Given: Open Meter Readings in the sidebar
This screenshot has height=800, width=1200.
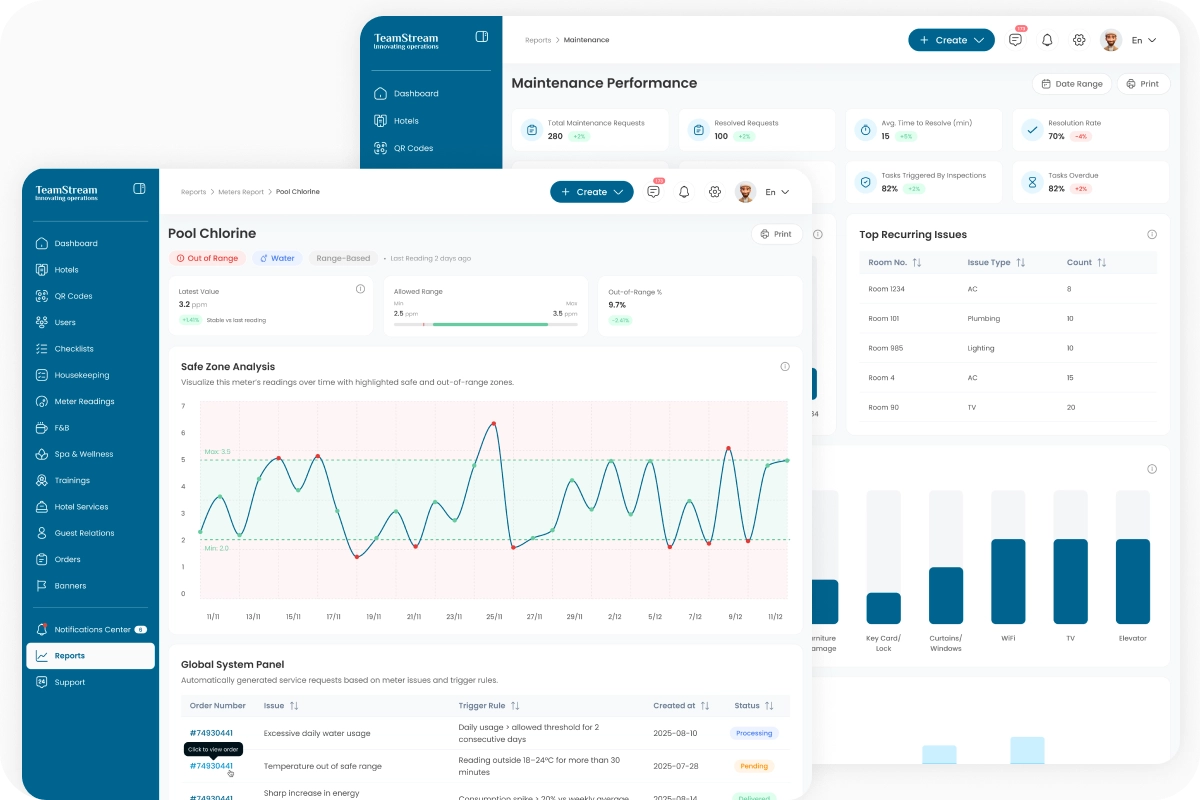Looking at the screenshot, I should (84, 402).
